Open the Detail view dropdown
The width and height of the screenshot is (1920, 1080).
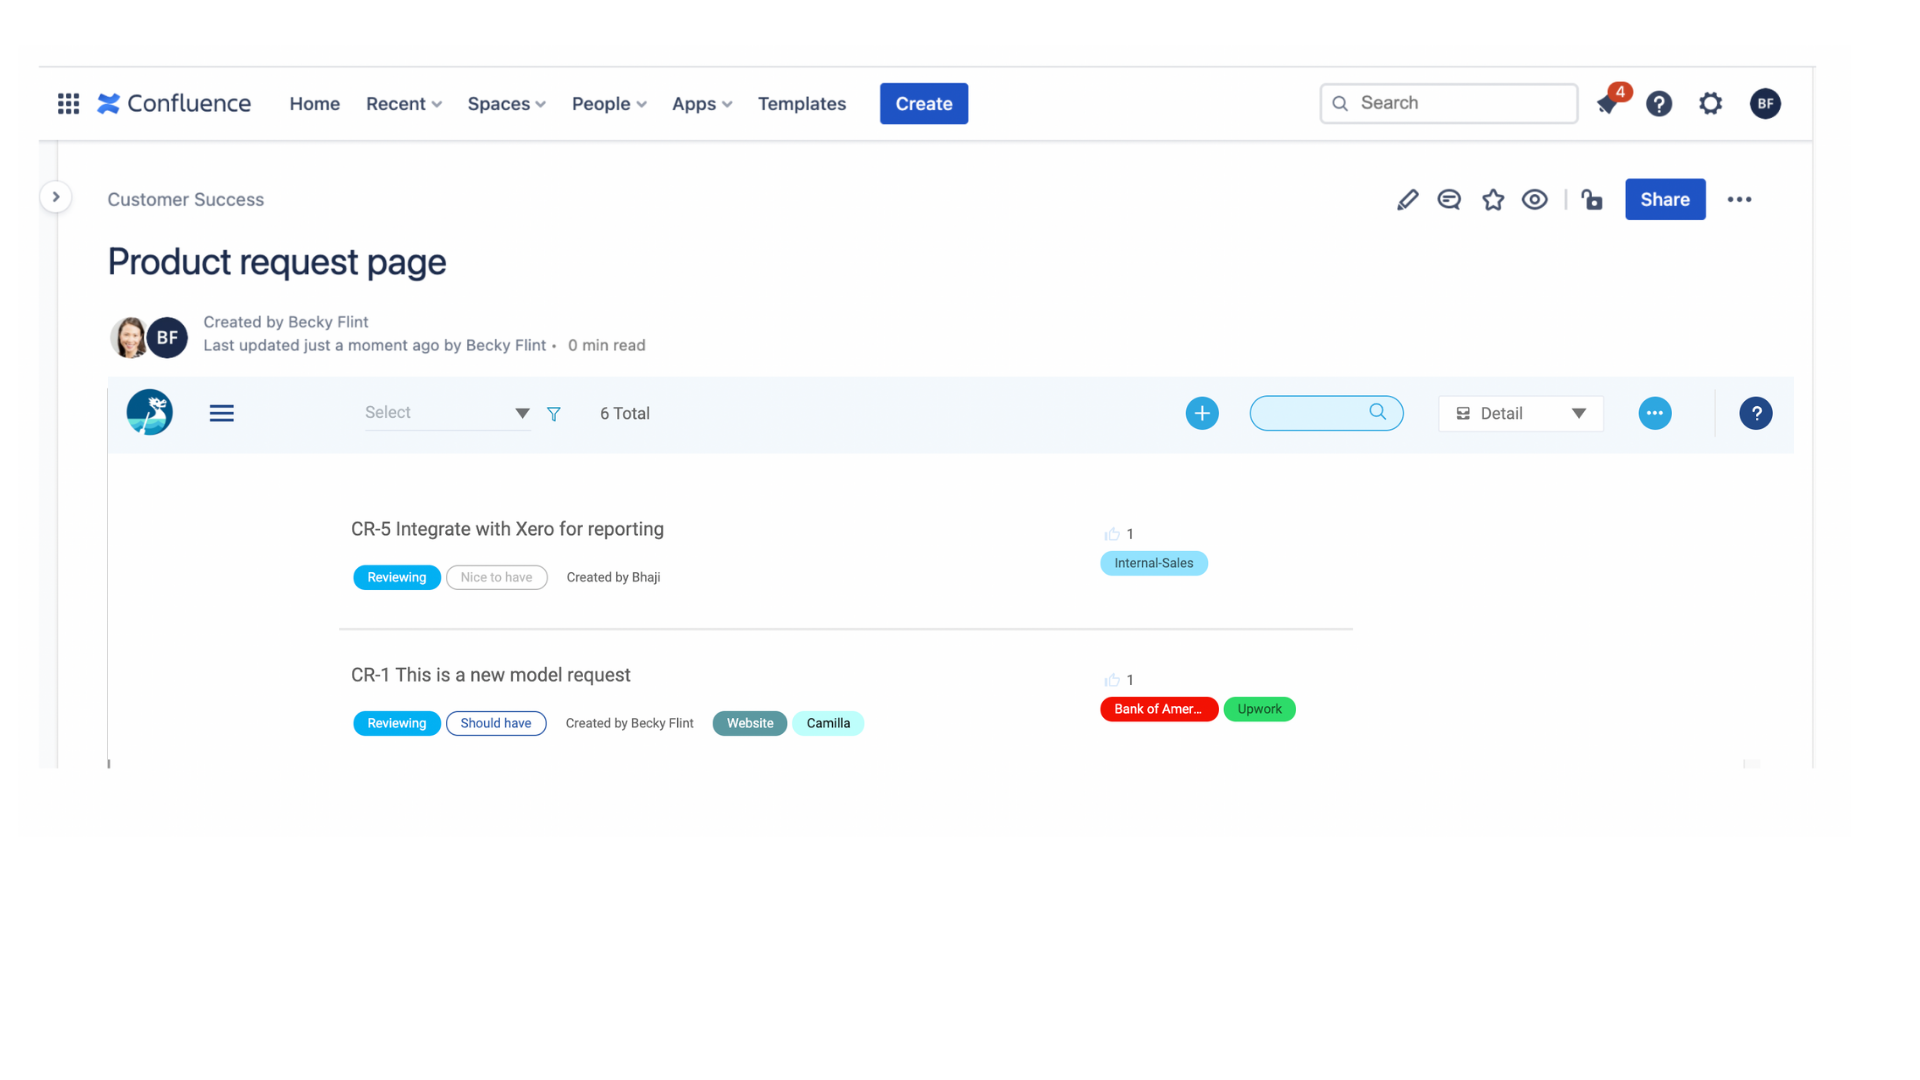1520,413
